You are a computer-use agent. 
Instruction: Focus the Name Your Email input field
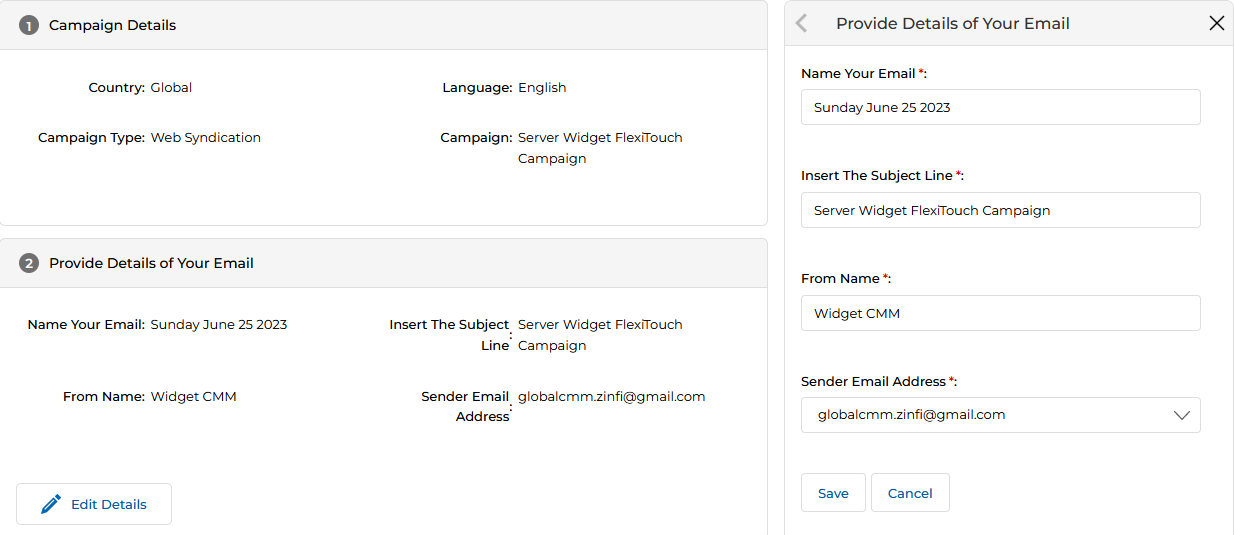(1000, 107)
